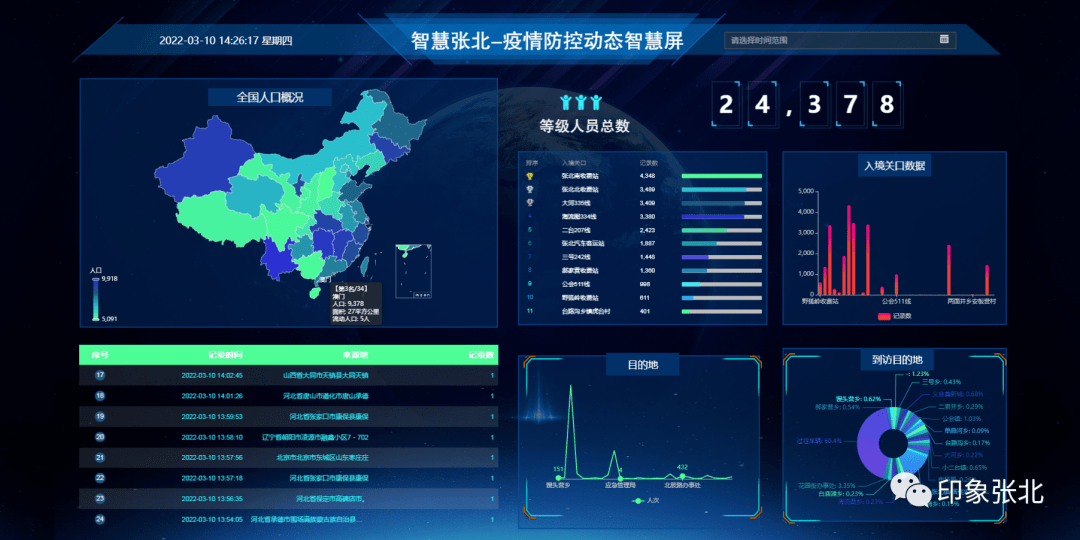This screenshot has height=540, width=1080.
Task: Select the silver trophy rank icon
Action: point(530,189)
